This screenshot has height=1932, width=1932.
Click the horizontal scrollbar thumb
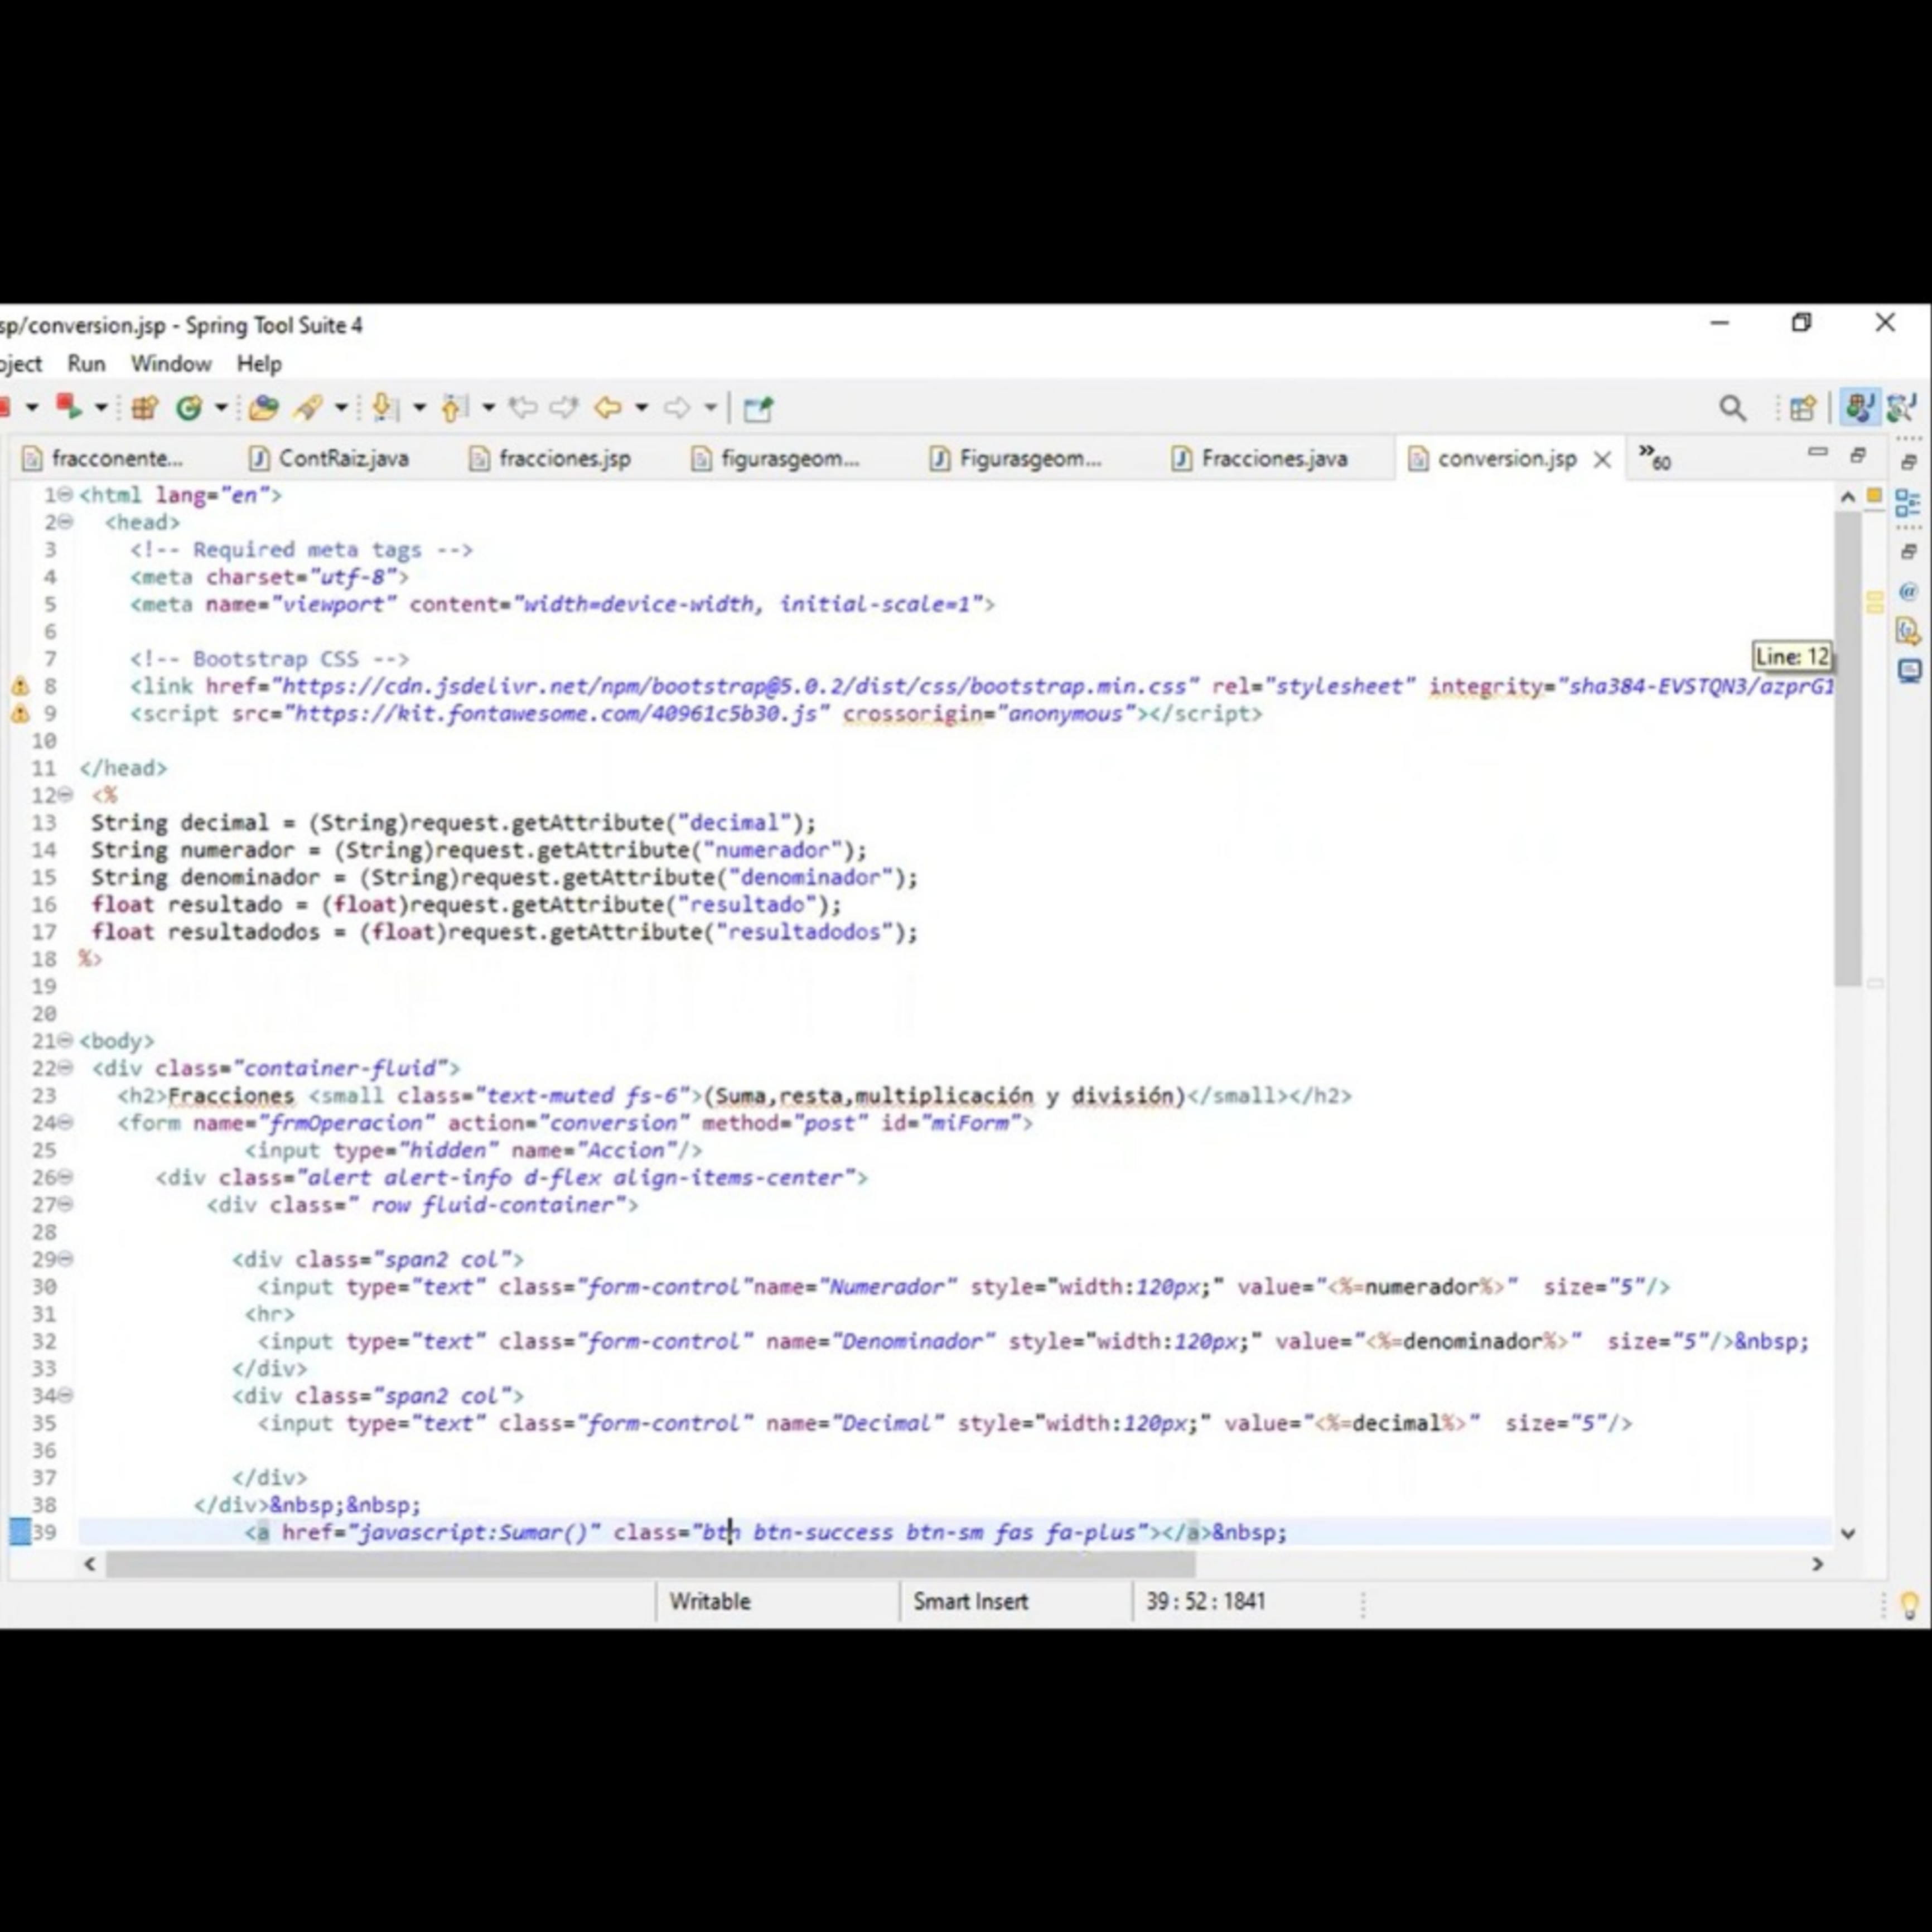tap(650, 1564)
